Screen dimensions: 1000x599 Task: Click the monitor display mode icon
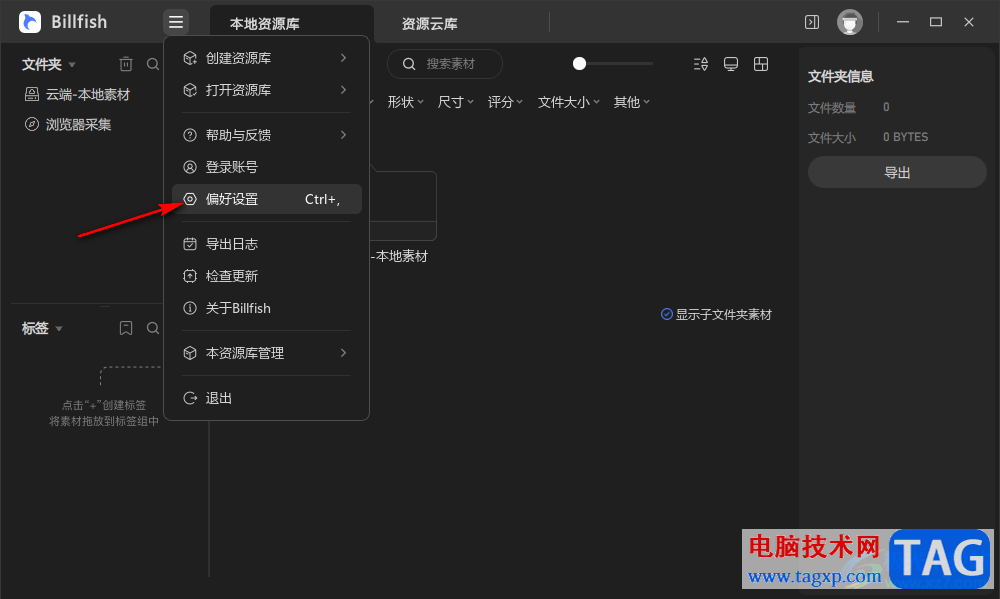tap(731, 64)
